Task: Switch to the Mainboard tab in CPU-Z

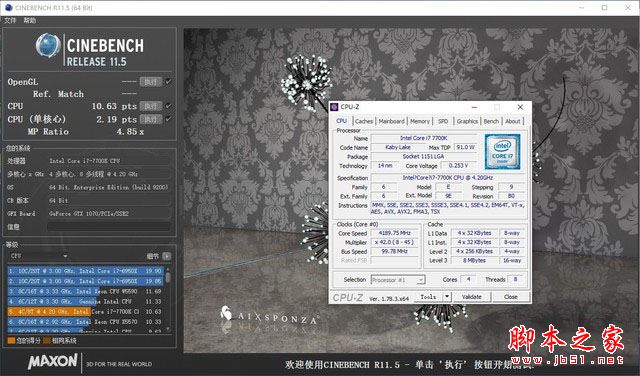Action: pyautogui.click(x=391, y=121)
